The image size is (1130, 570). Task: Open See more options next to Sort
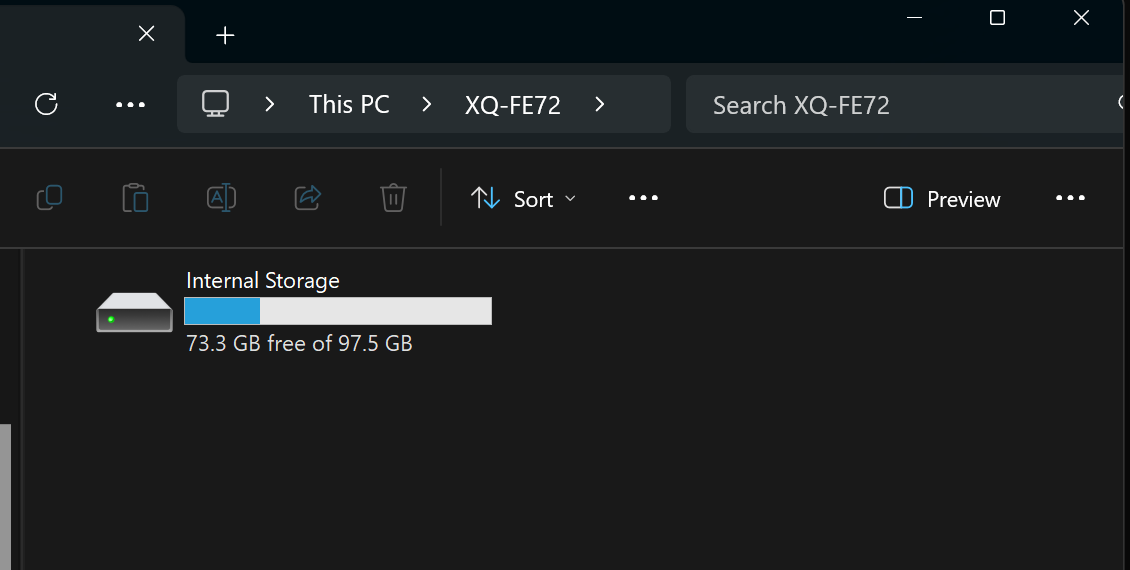coord(644,198)
